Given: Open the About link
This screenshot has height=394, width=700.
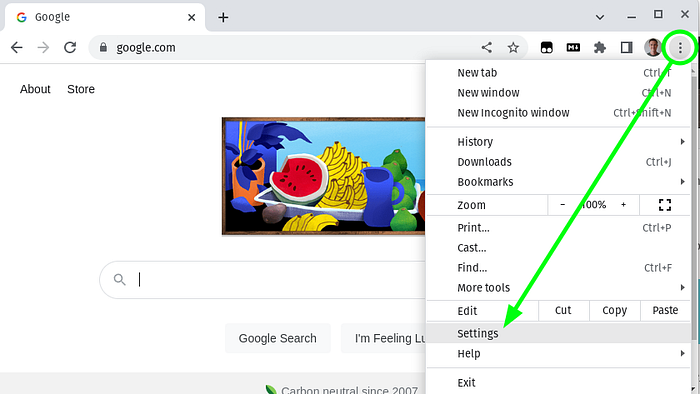Looking at the screenshot, I should click(35, 89).
